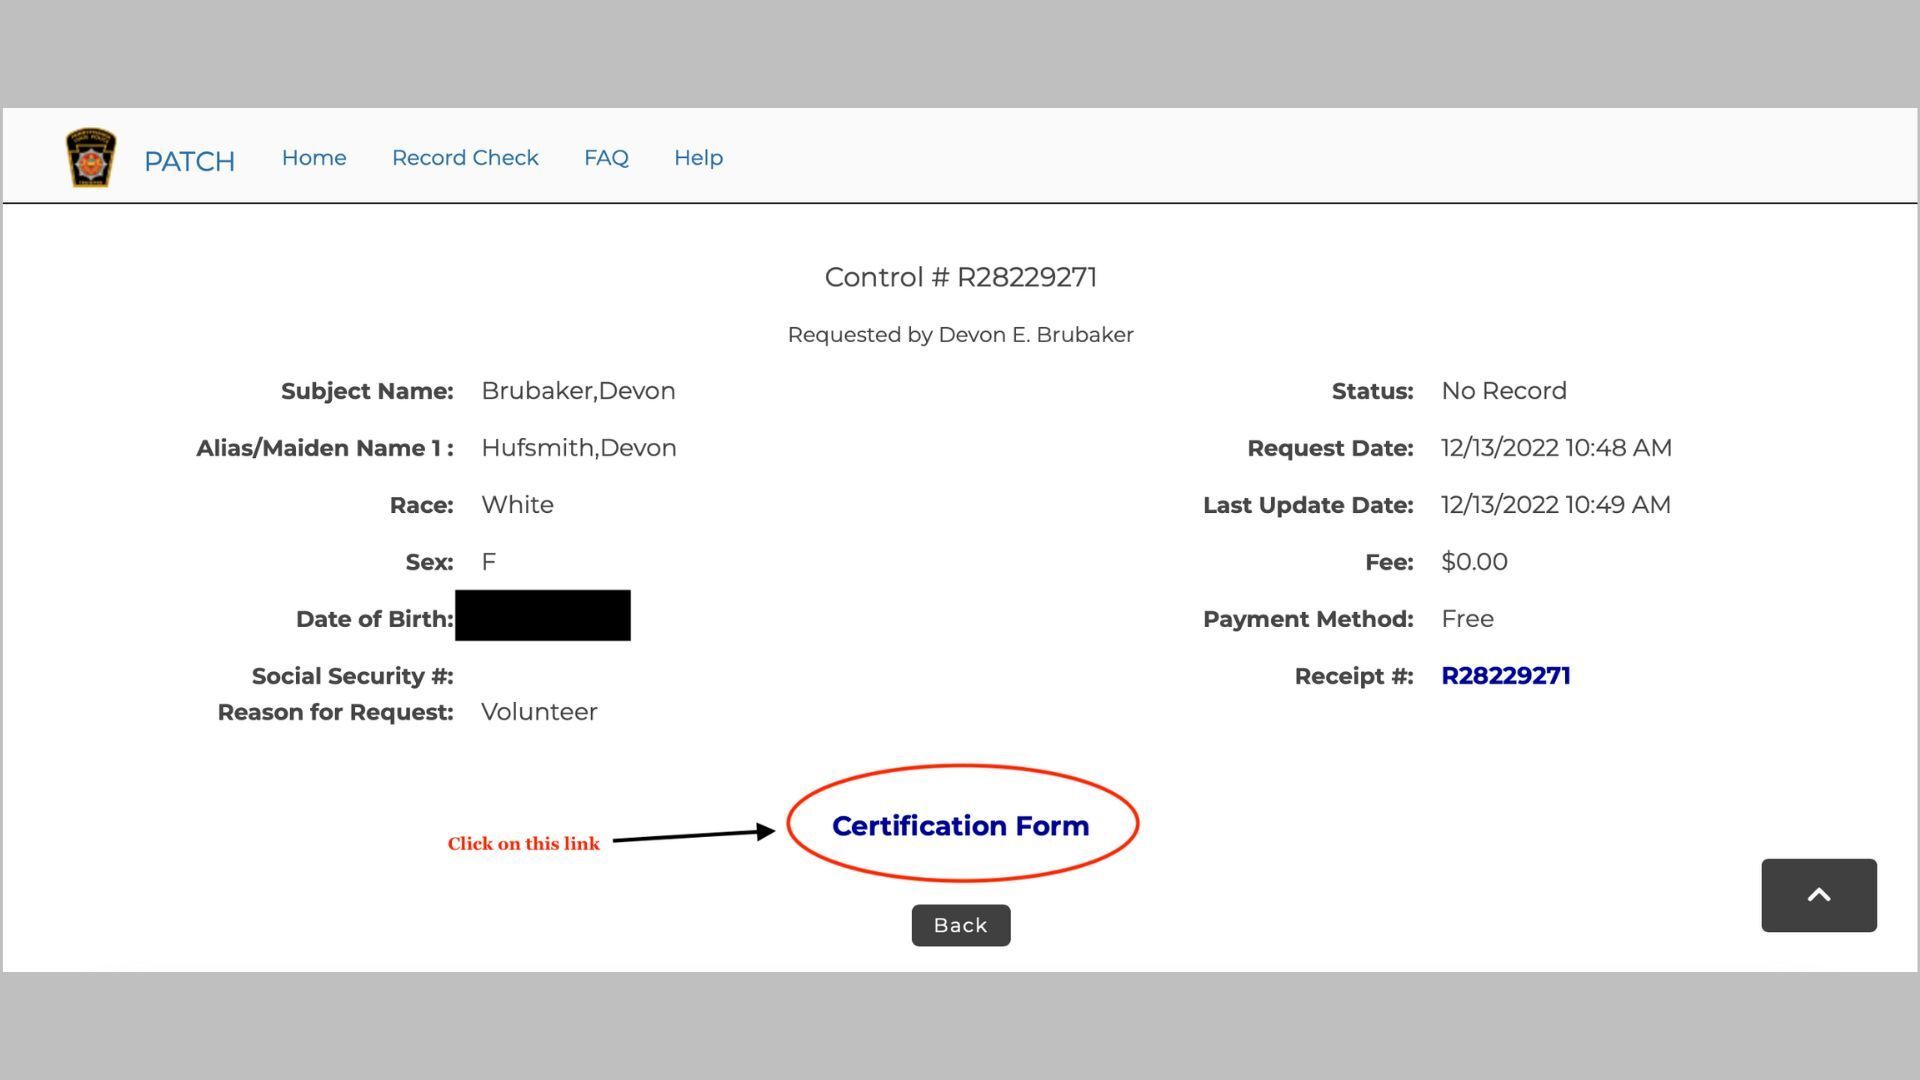
Task: Click the scroll-to-top chevron button
Action: pyautogui.click(x=1819, y=895)
